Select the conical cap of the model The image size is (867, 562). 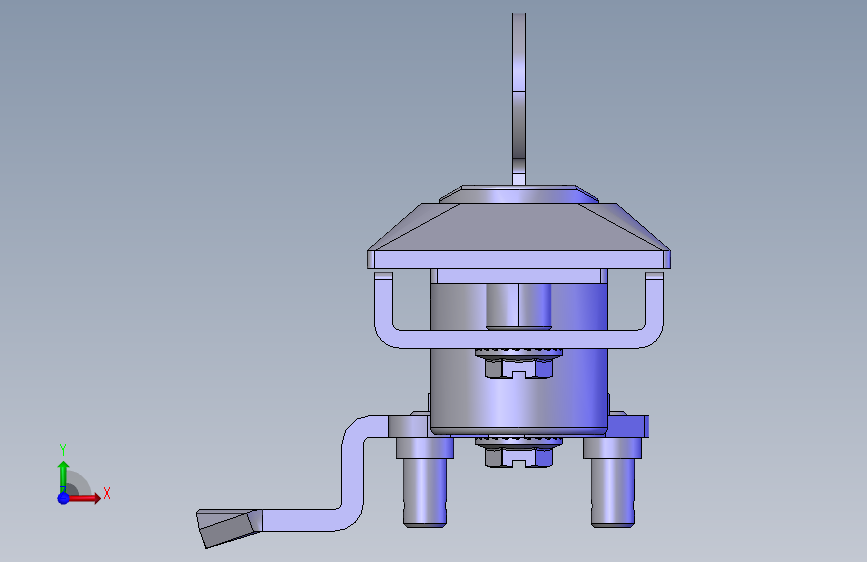(519, 227)
